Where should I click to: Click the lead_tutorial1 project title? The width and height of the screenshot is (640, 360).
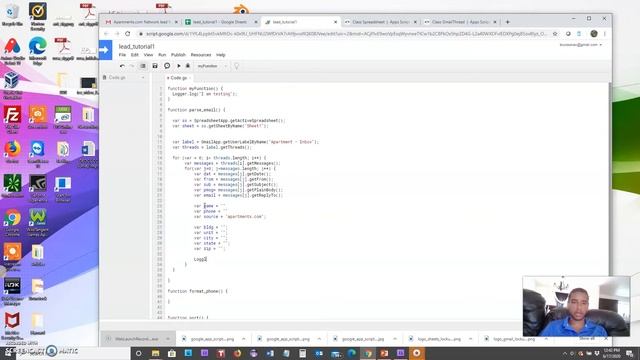coord(137,46)
